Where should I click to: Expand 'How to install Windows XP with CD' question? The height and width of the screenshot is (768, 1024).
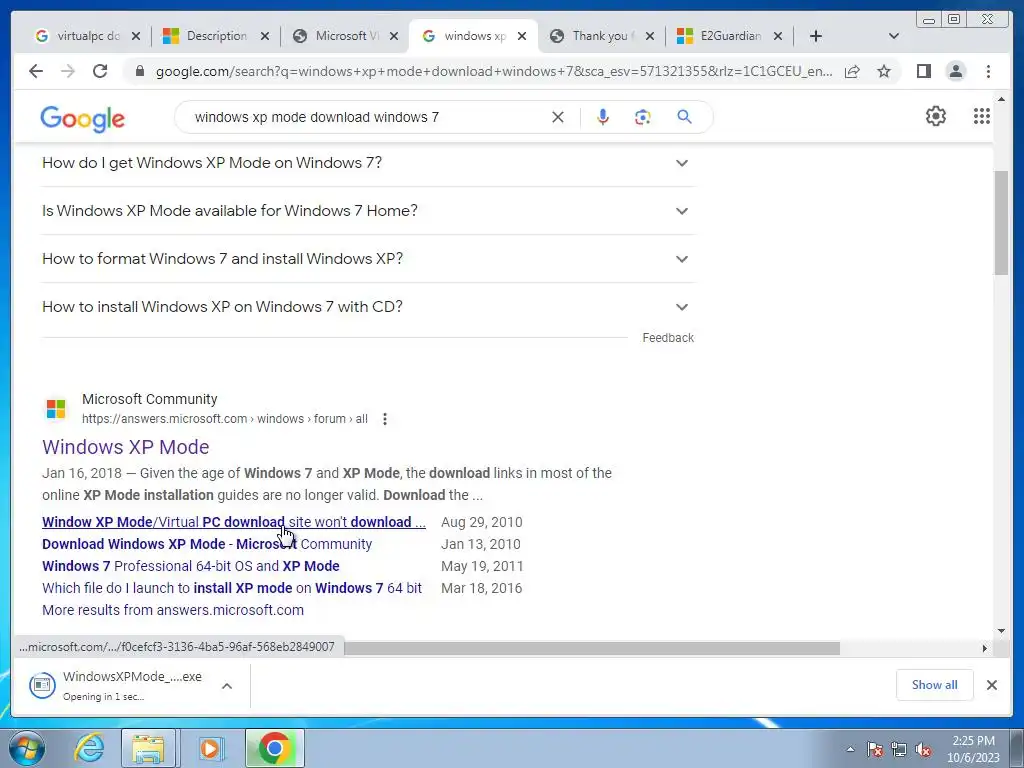[368, 307]
